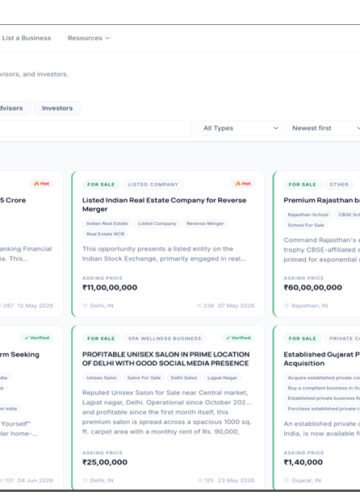Image resolution: width=360 pixels, height=504 pixels.
Task: Open the listing titled ending Crore
Action: point(13,200)
